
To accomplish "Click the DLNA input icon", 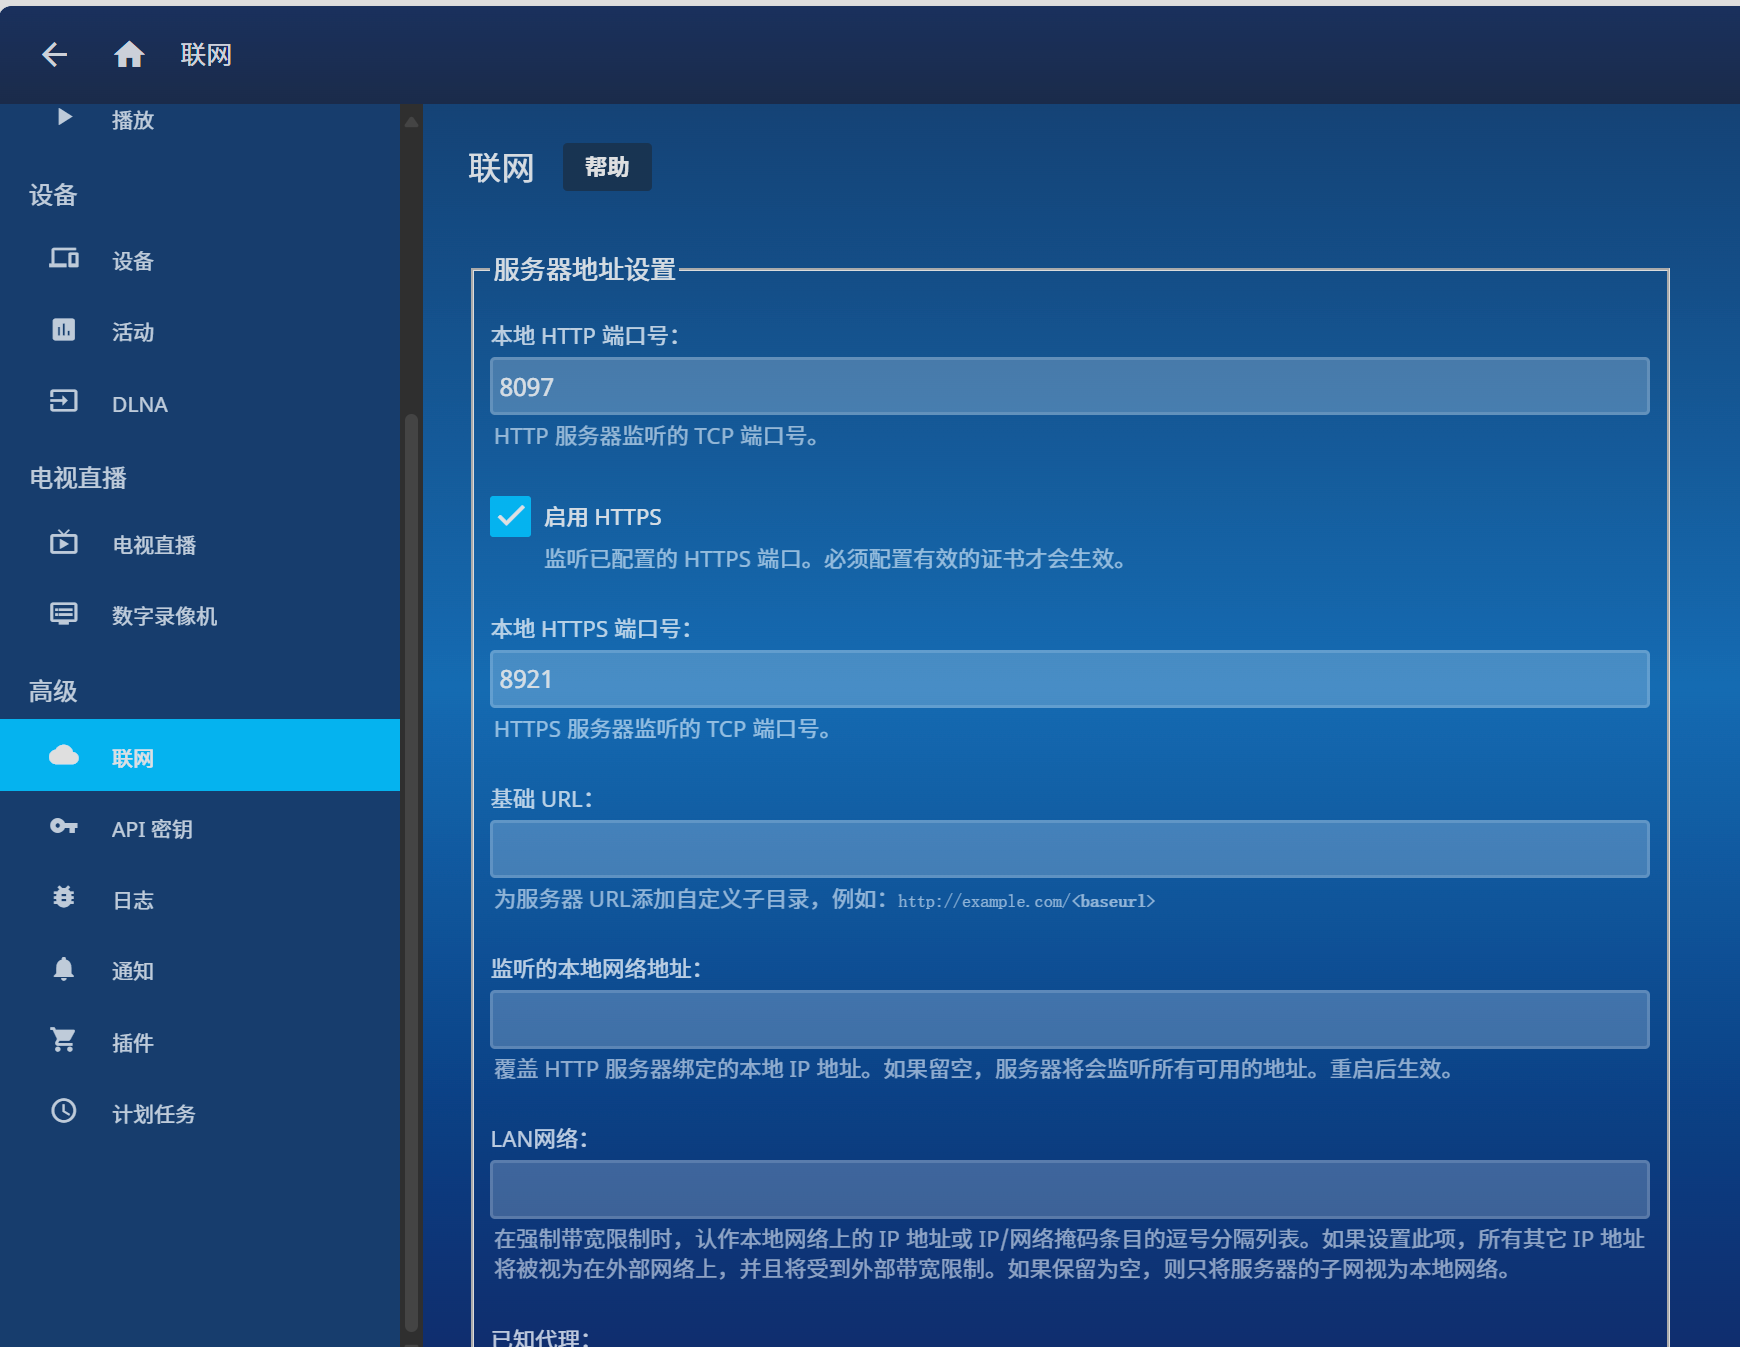I will pyautogui.click(x=64, y=402).
